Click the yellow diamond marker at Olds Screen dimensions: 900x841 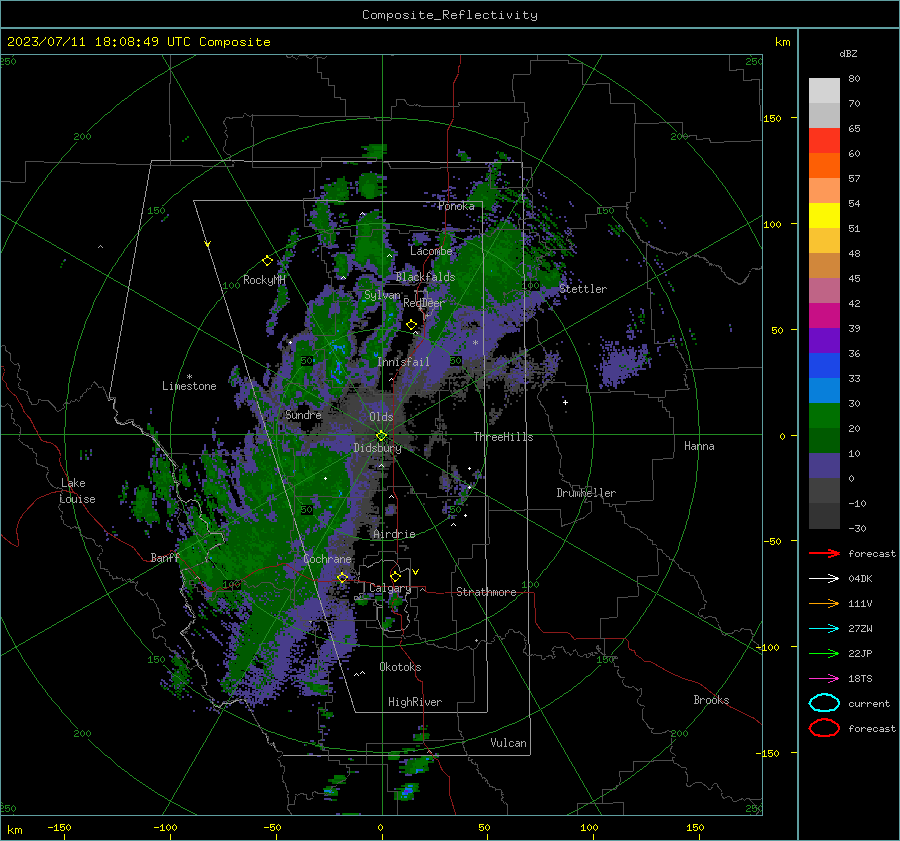381,436
